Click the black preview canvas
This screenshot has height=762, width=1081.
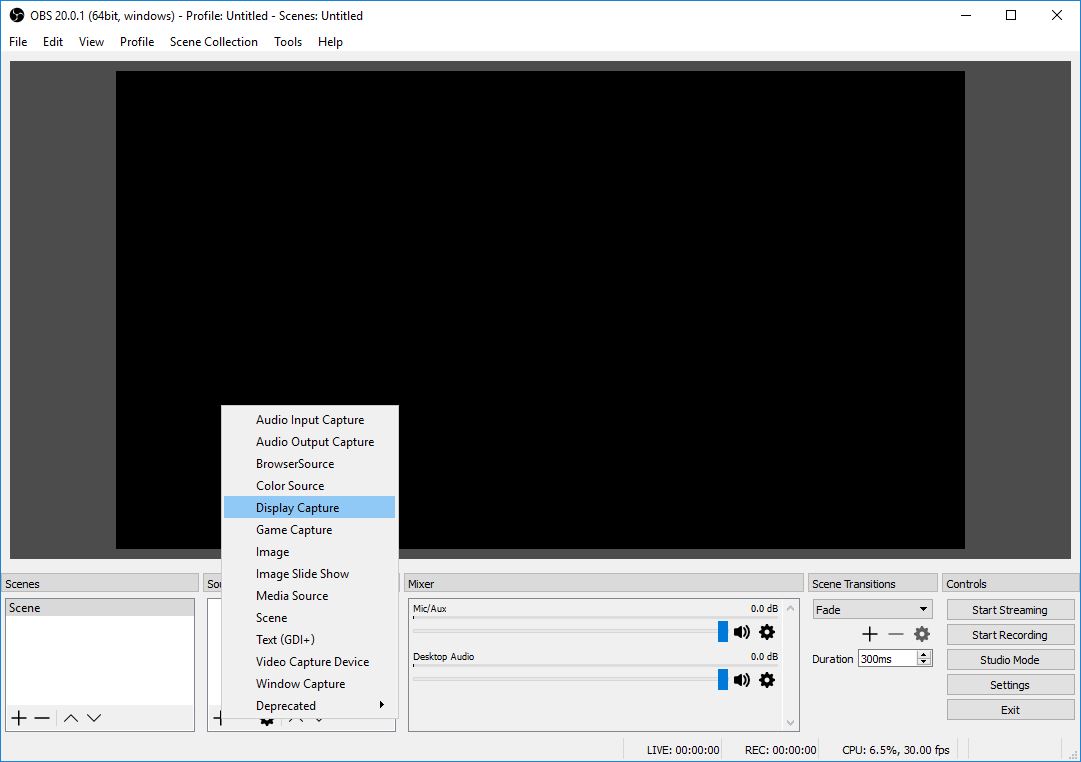point(540,310)
